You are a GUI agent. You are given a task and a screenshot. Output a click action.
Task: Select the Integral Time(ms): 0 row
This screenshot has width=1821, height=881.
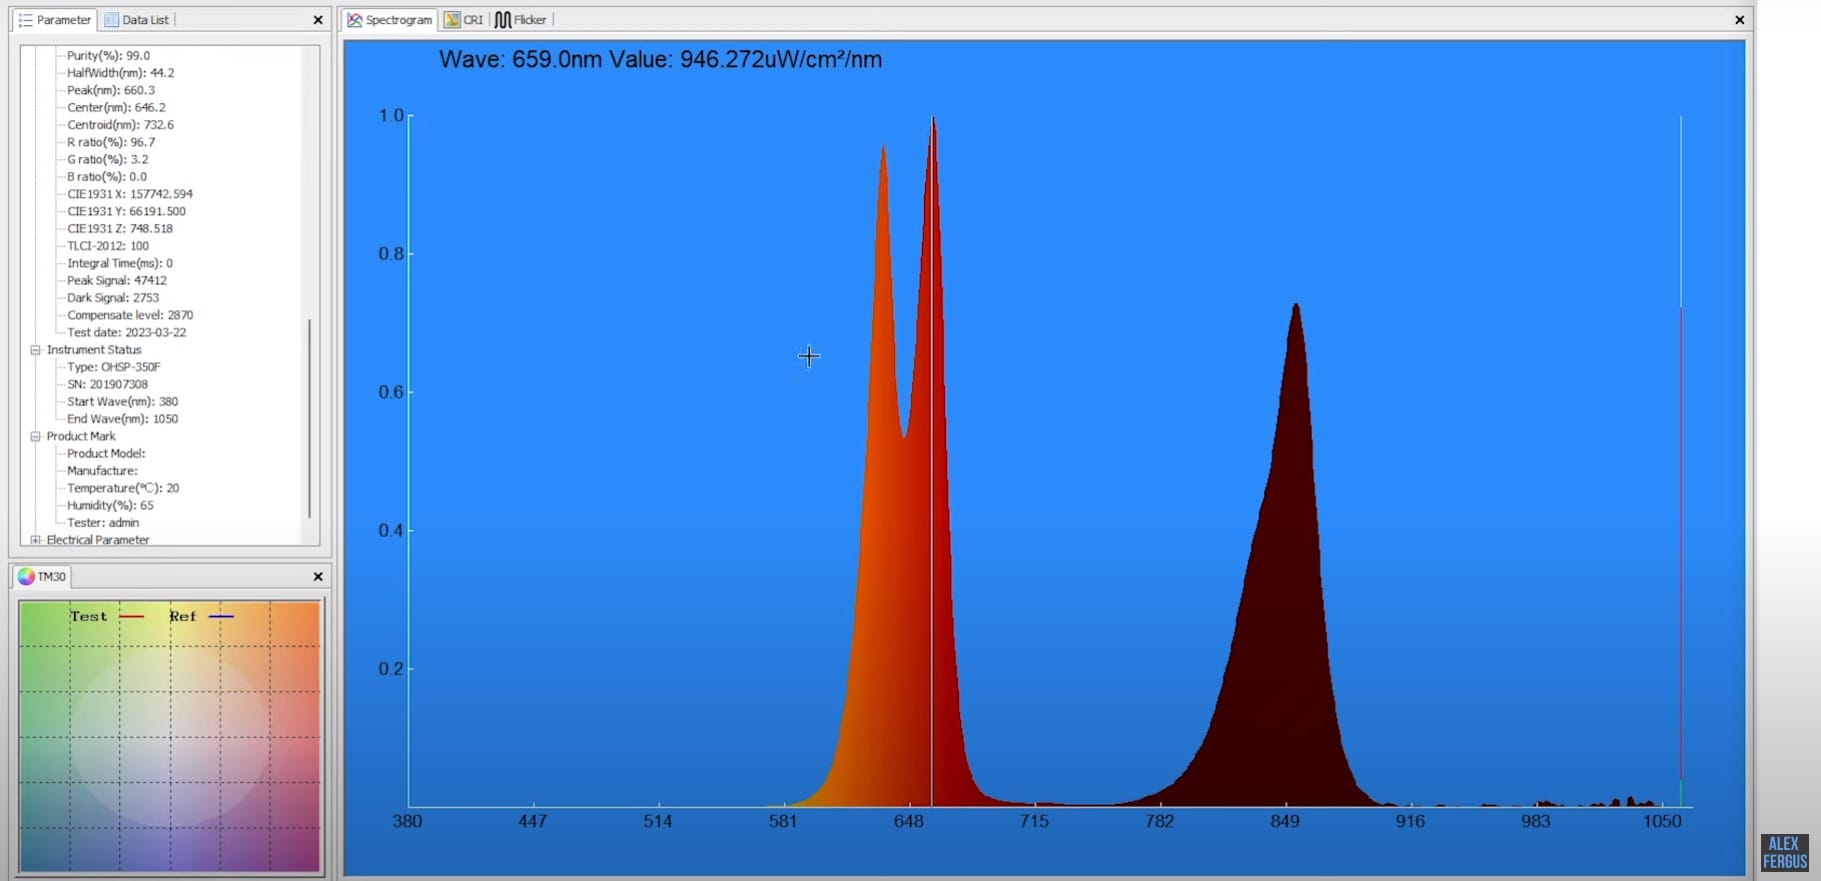120,263
